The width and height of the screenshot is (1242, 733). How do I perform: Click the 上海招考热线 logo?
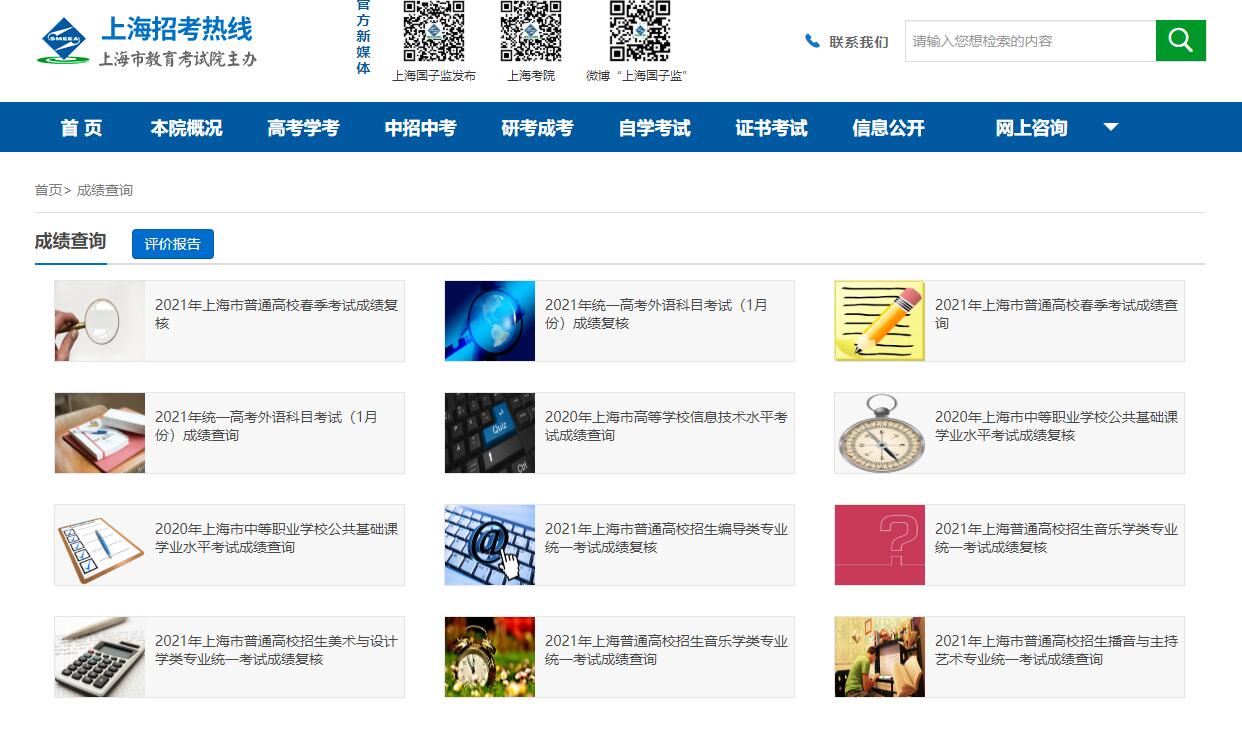coord(147,41)
